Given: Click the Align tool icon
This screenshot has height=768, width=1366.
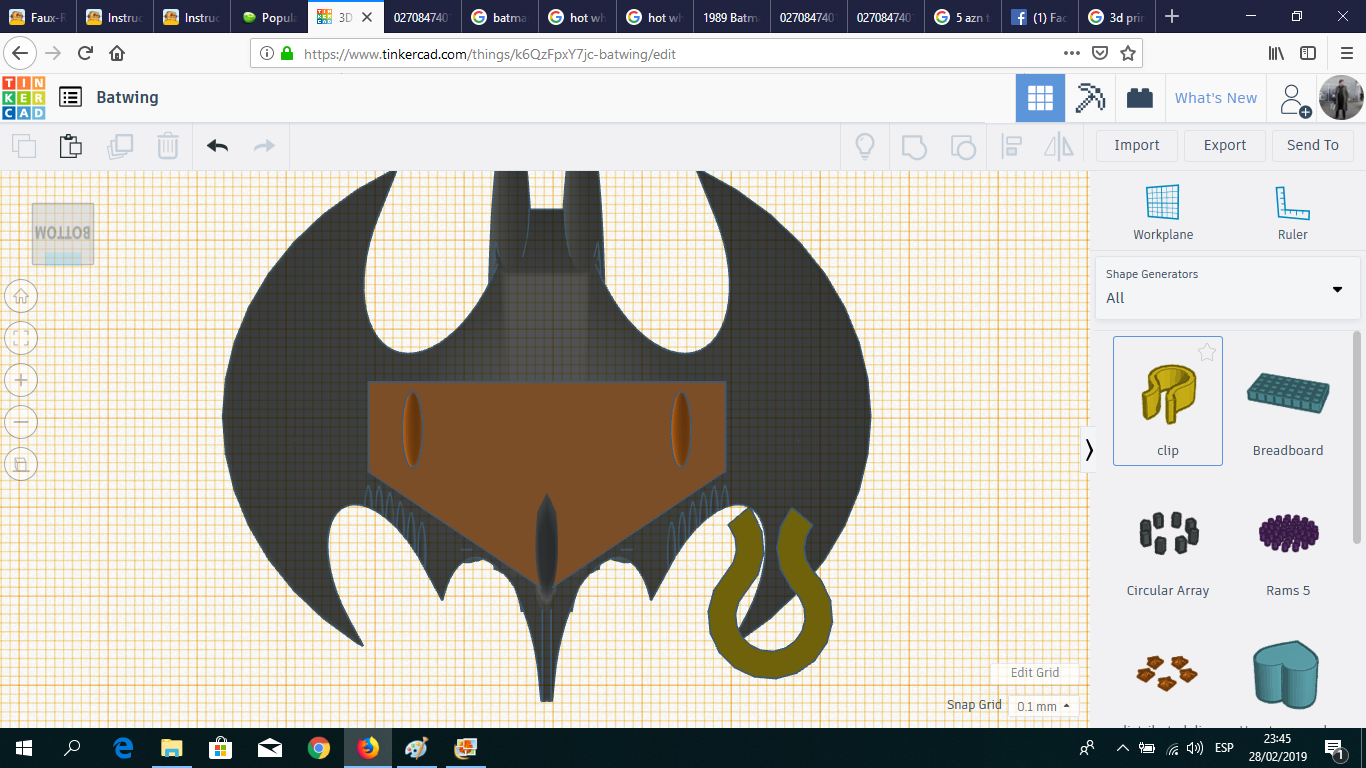Looking at the screenshot, I should (1012, 146).
